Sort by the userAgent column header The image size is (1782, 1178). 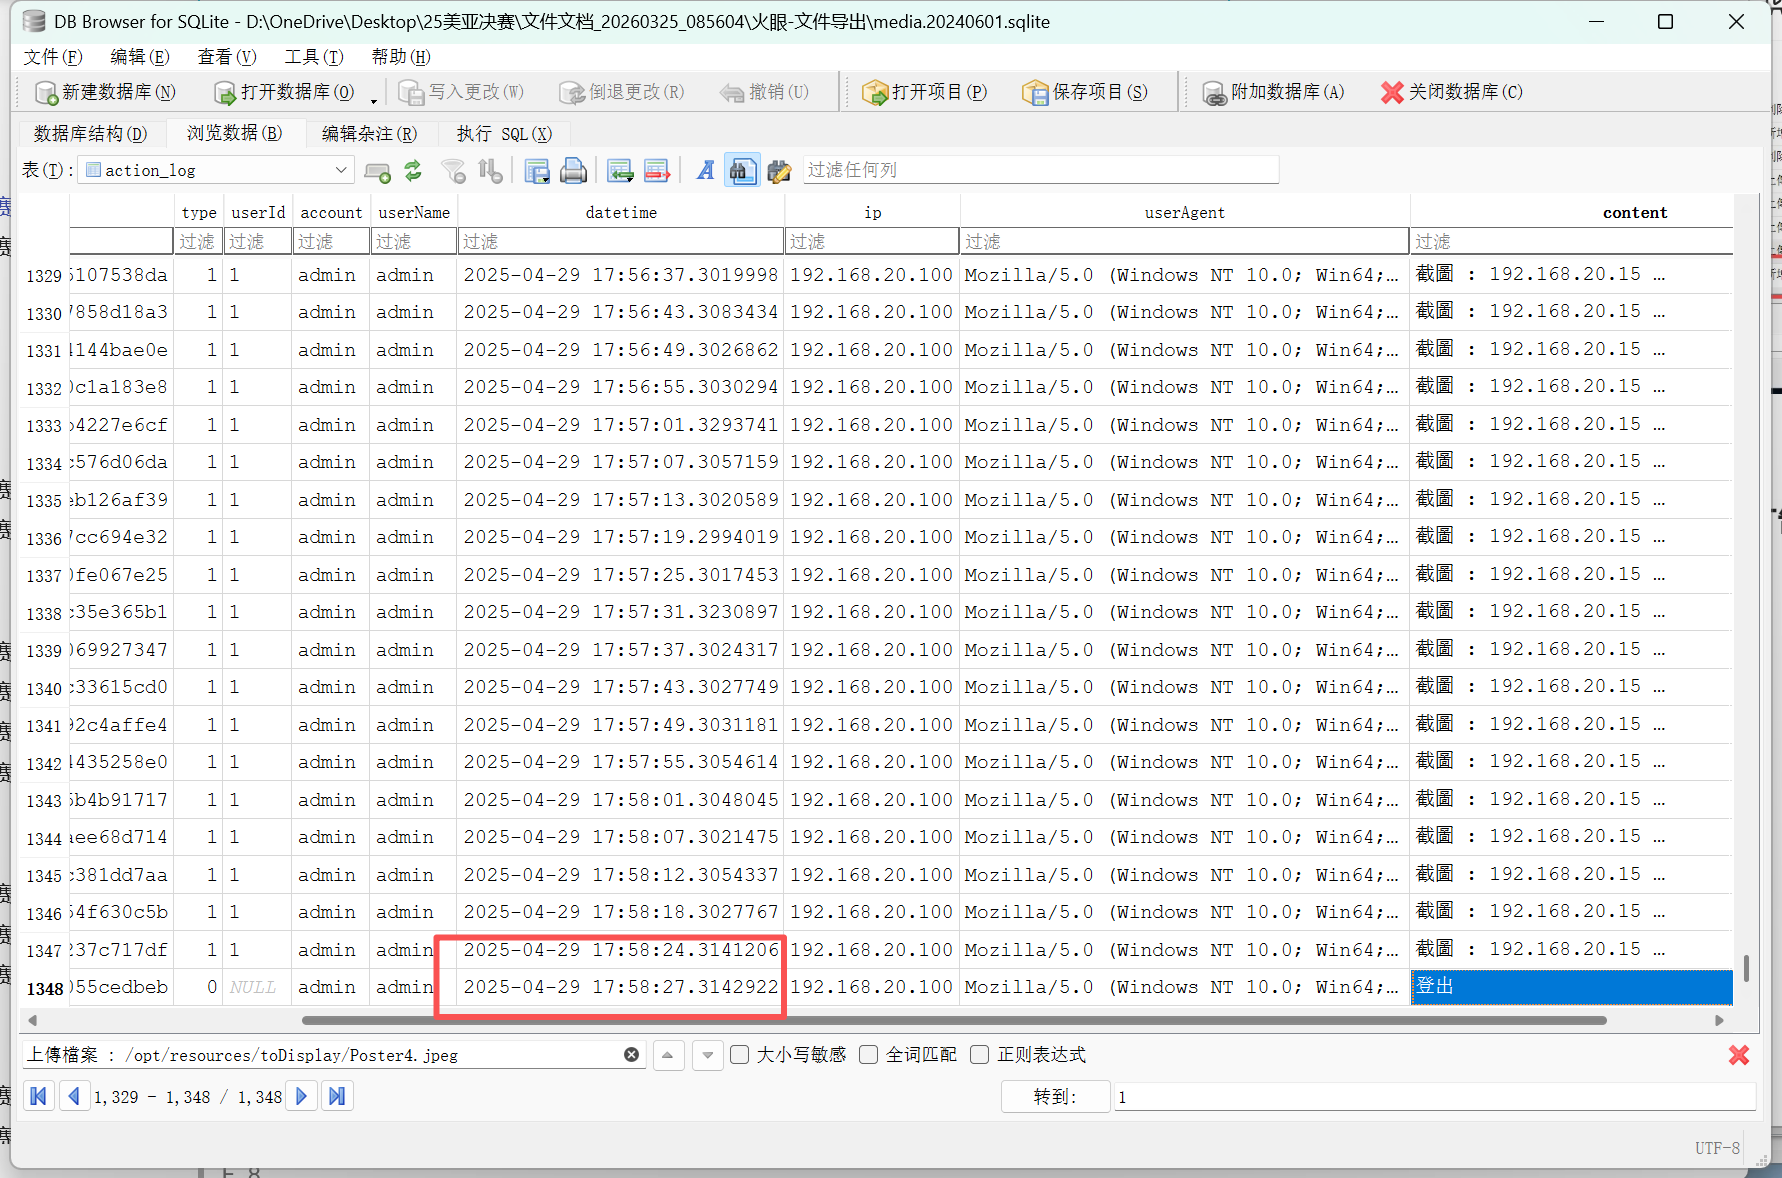[x=1185, y=212]
